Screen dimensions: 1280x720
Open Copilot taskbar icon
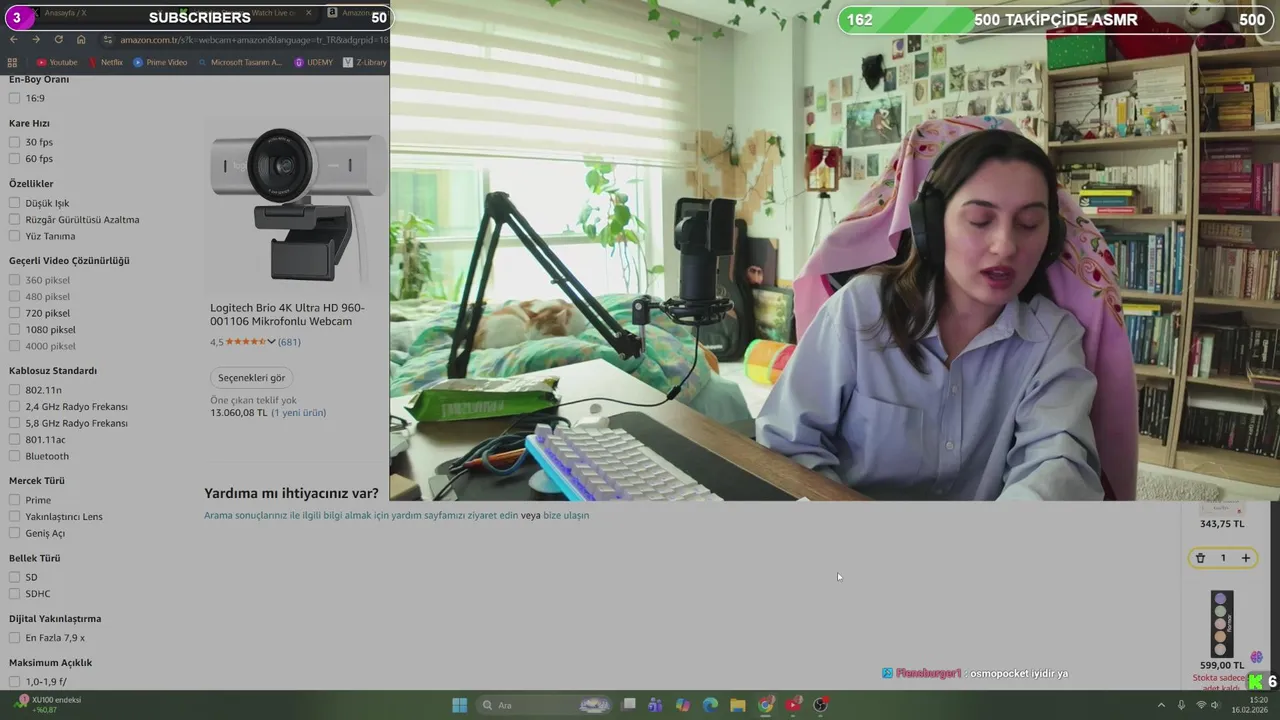[682, 705]
